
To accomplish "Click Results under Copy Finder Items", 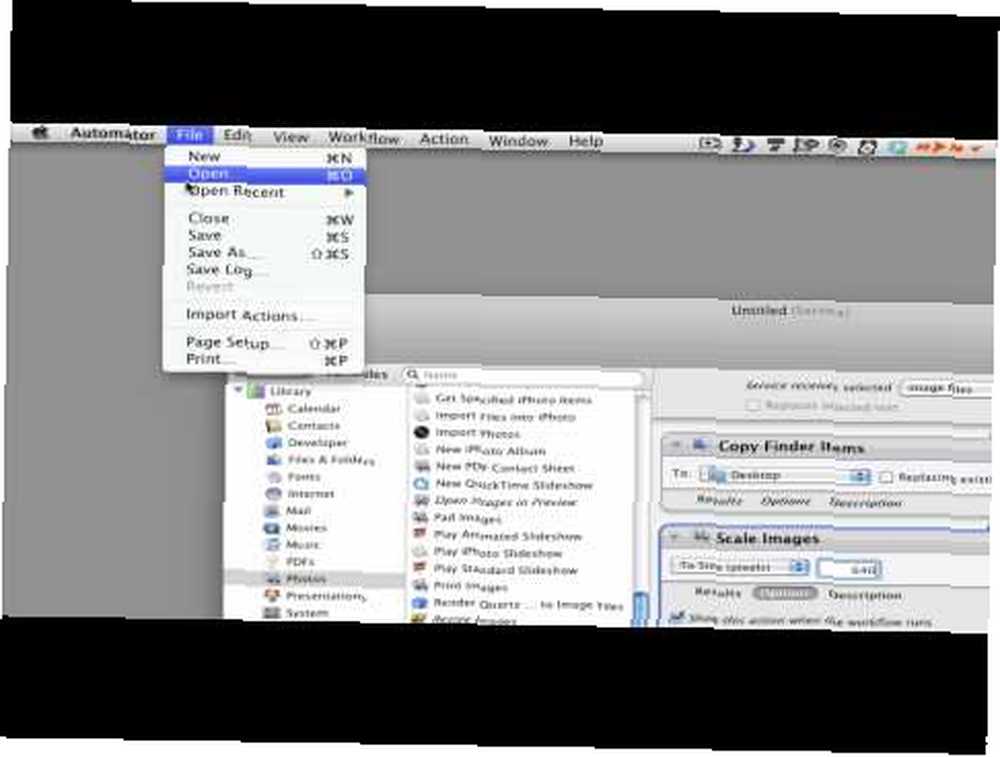I will 719,500.
